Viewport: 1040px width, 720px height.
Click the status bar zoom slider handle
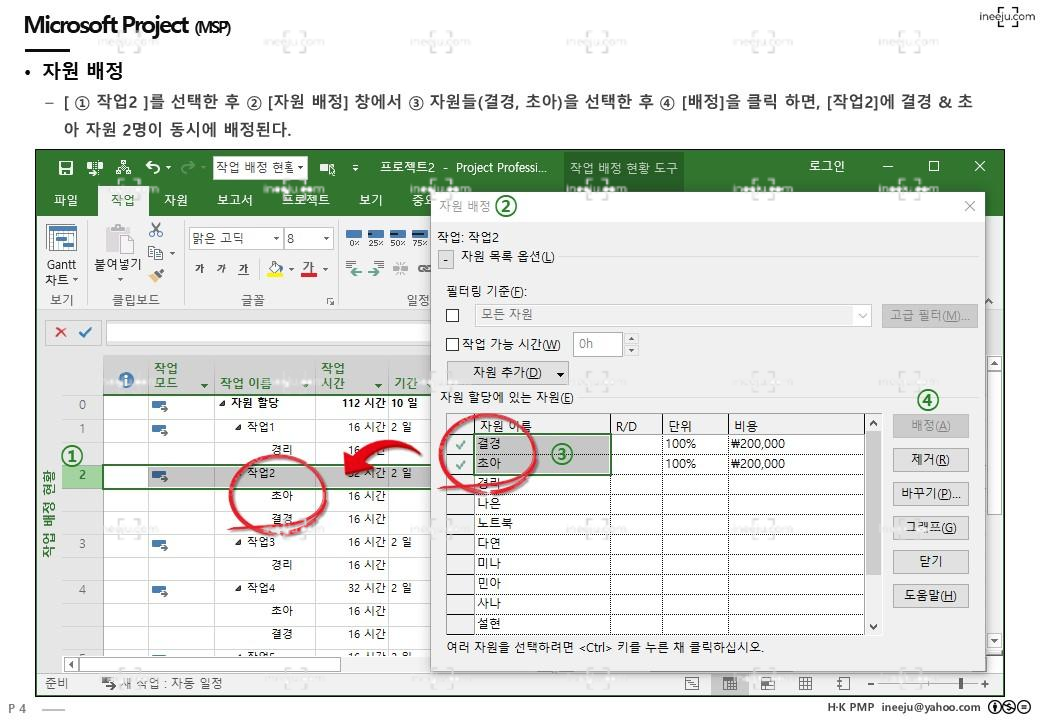961,684
